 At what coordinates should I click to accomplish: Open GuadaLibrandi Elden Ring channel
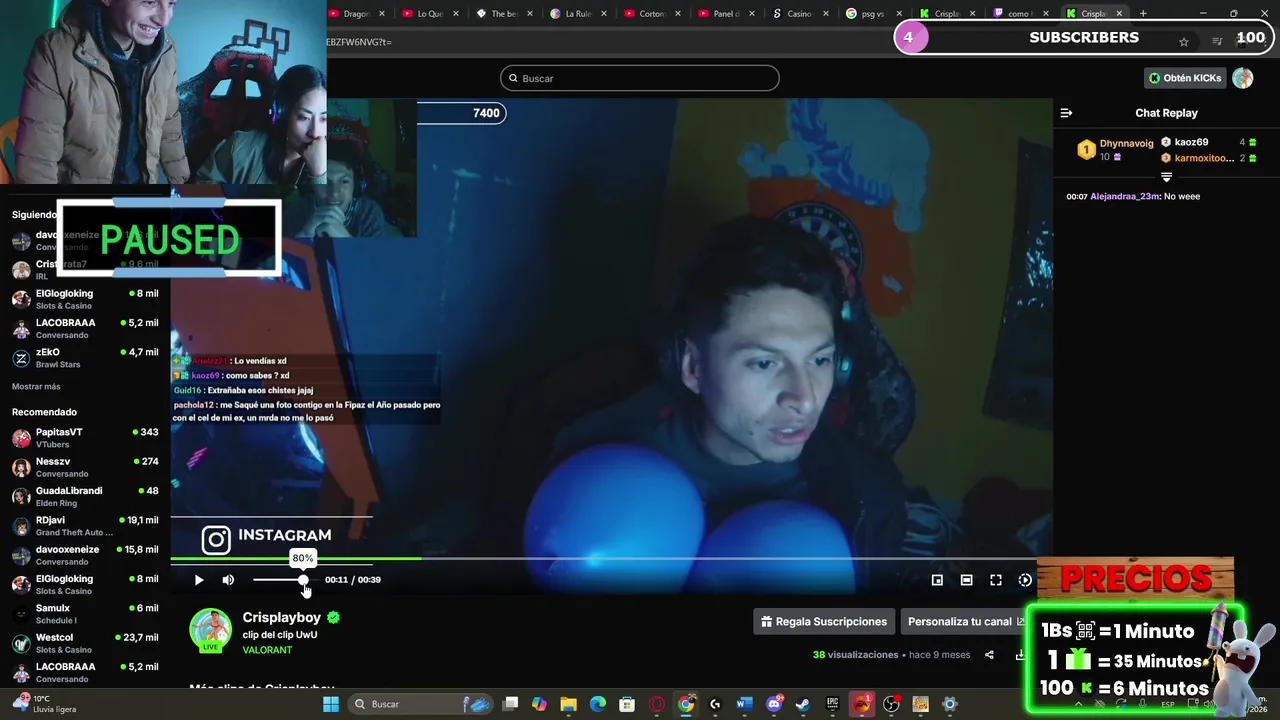[85, 497]
